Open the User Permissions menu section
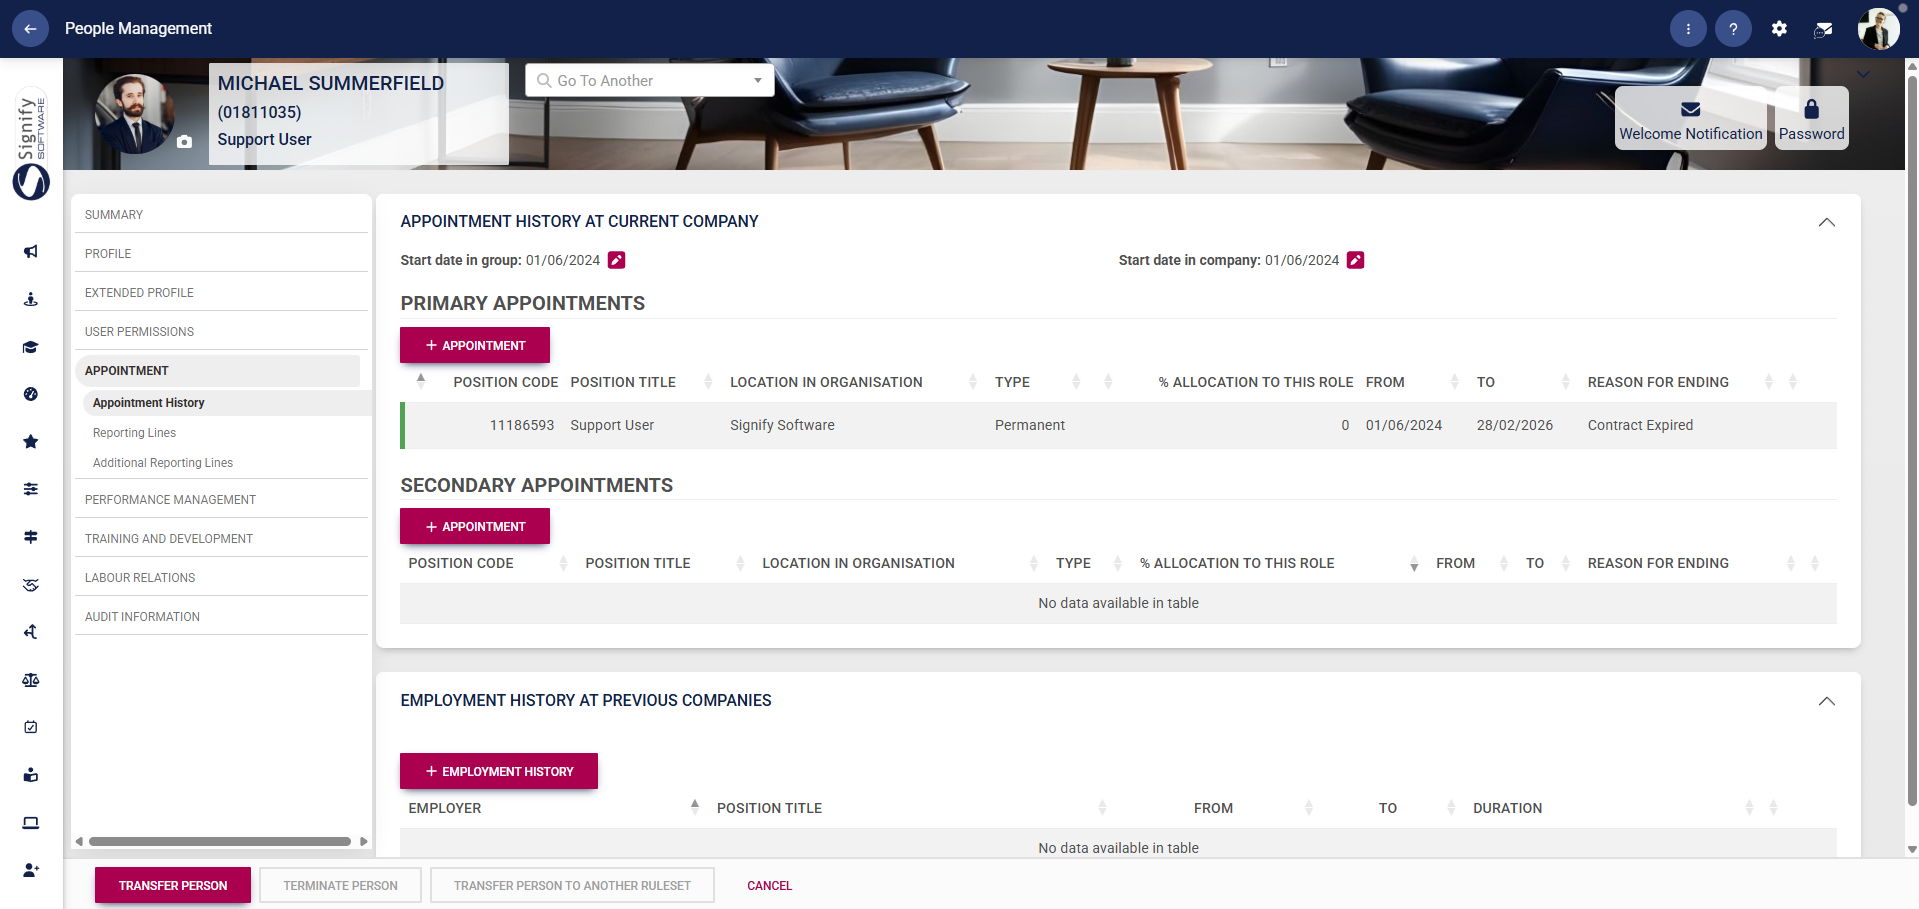 point(139,332)
